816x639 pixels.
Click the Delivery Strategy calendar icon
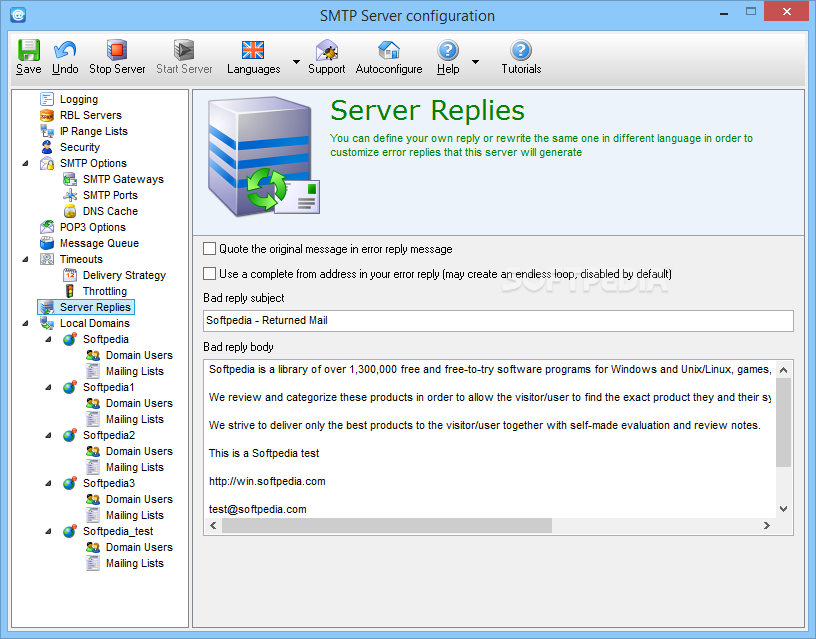[70, 275]
